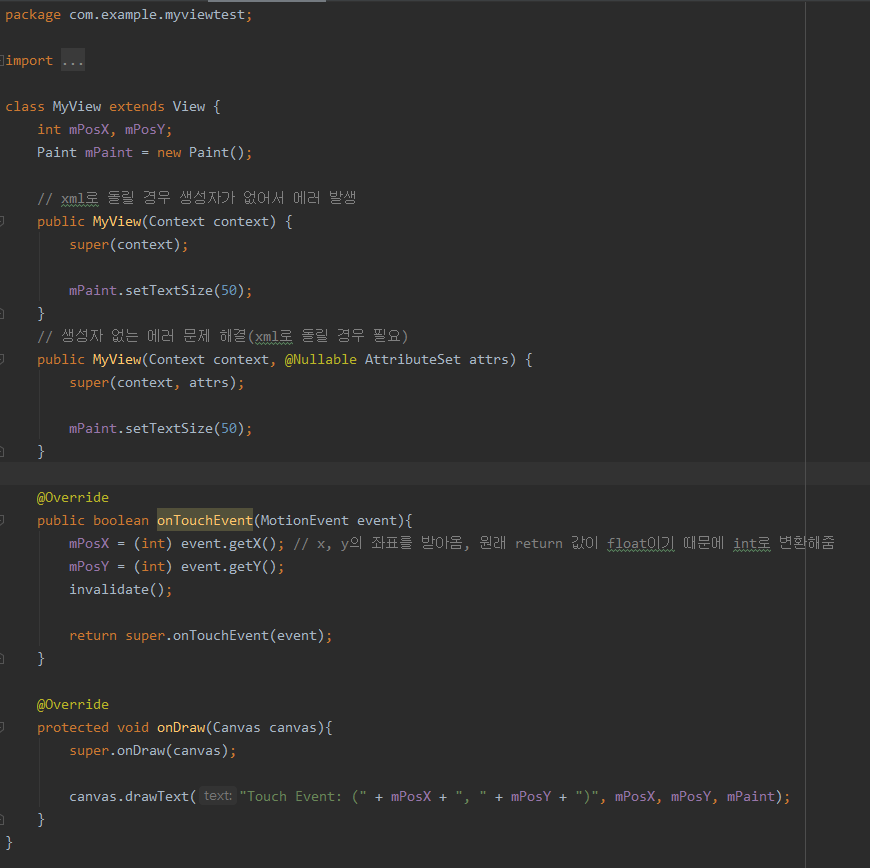Click "View" superclass after extends
The height and width of the screenshot is (868, 870).
(x=189, y=107)
